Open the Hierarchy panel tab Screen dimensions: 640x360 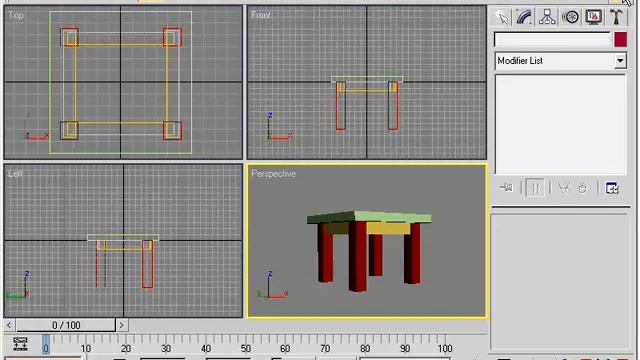[x=547, y=17]
